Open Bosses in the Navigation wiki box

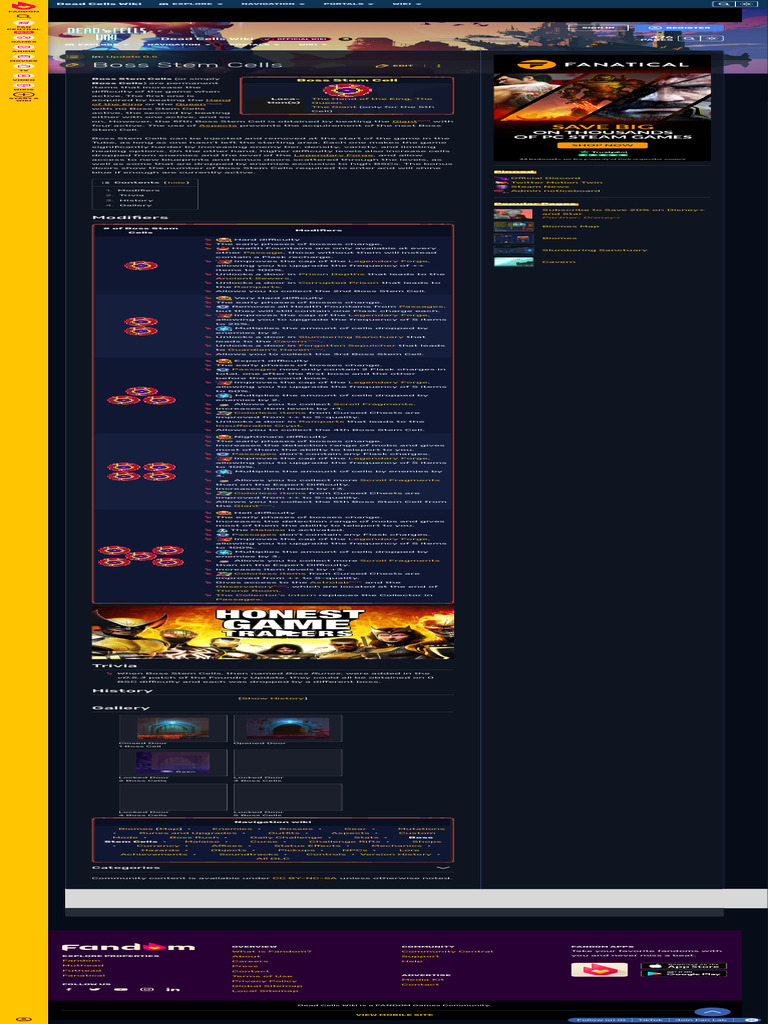pos(296,829)
